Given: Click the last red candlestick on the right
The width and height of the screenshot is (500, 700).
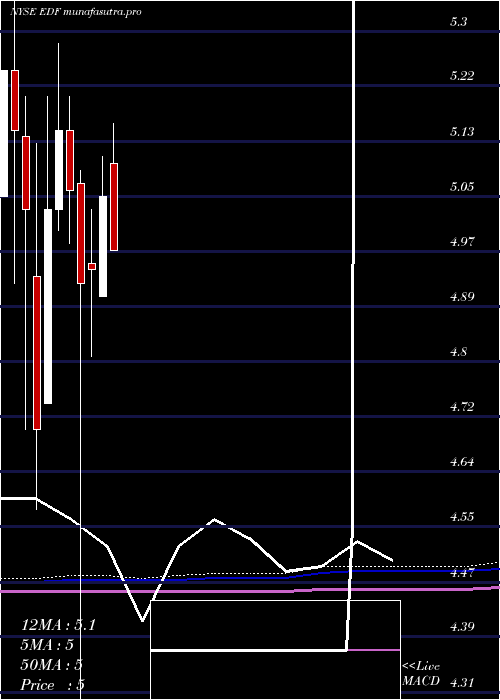Looking at the screenshot, I should tap(114, 207).
